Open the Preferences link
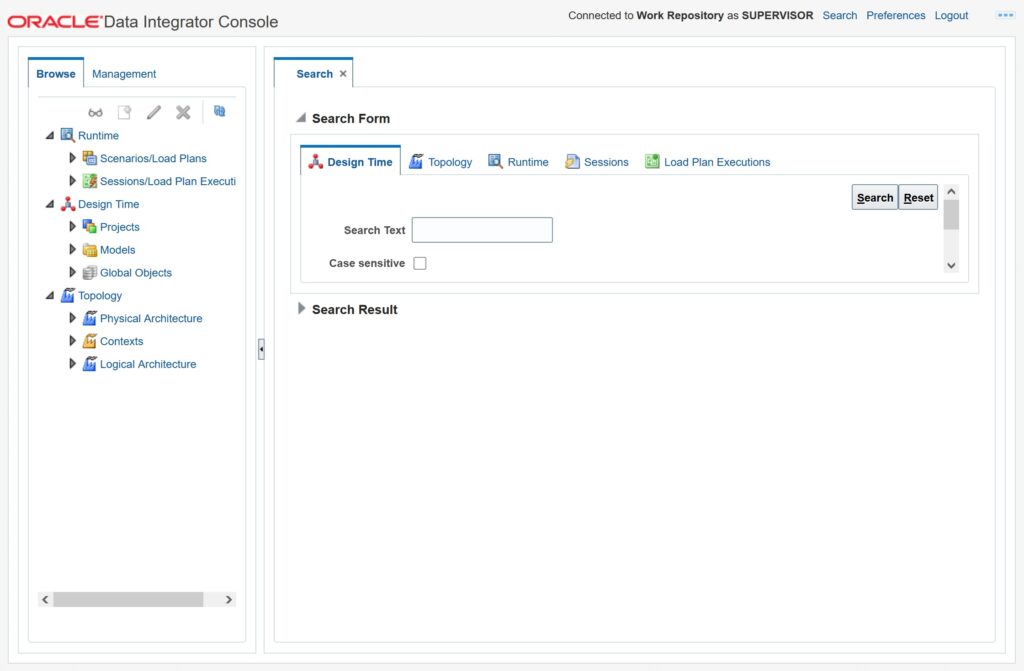Viewport: 1024px width, 671px height. (x=895, y=15)
